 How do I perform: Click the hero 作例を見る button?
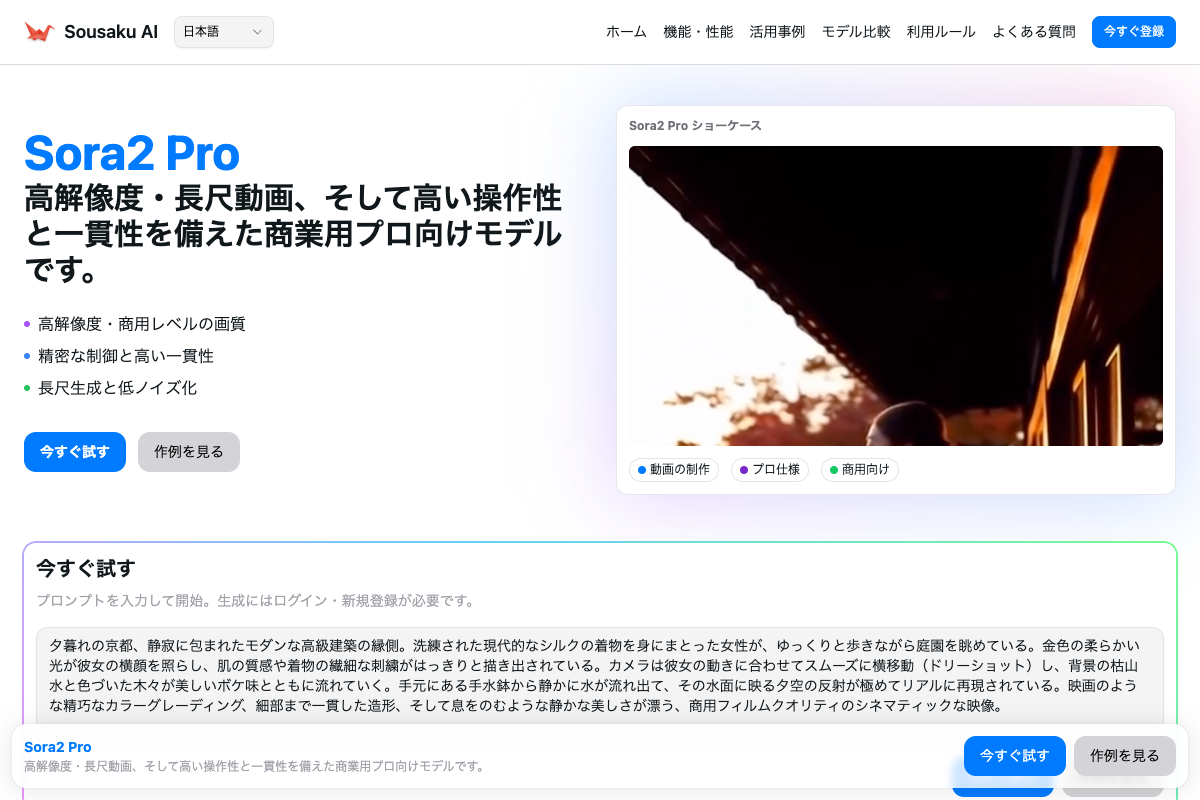189,452
